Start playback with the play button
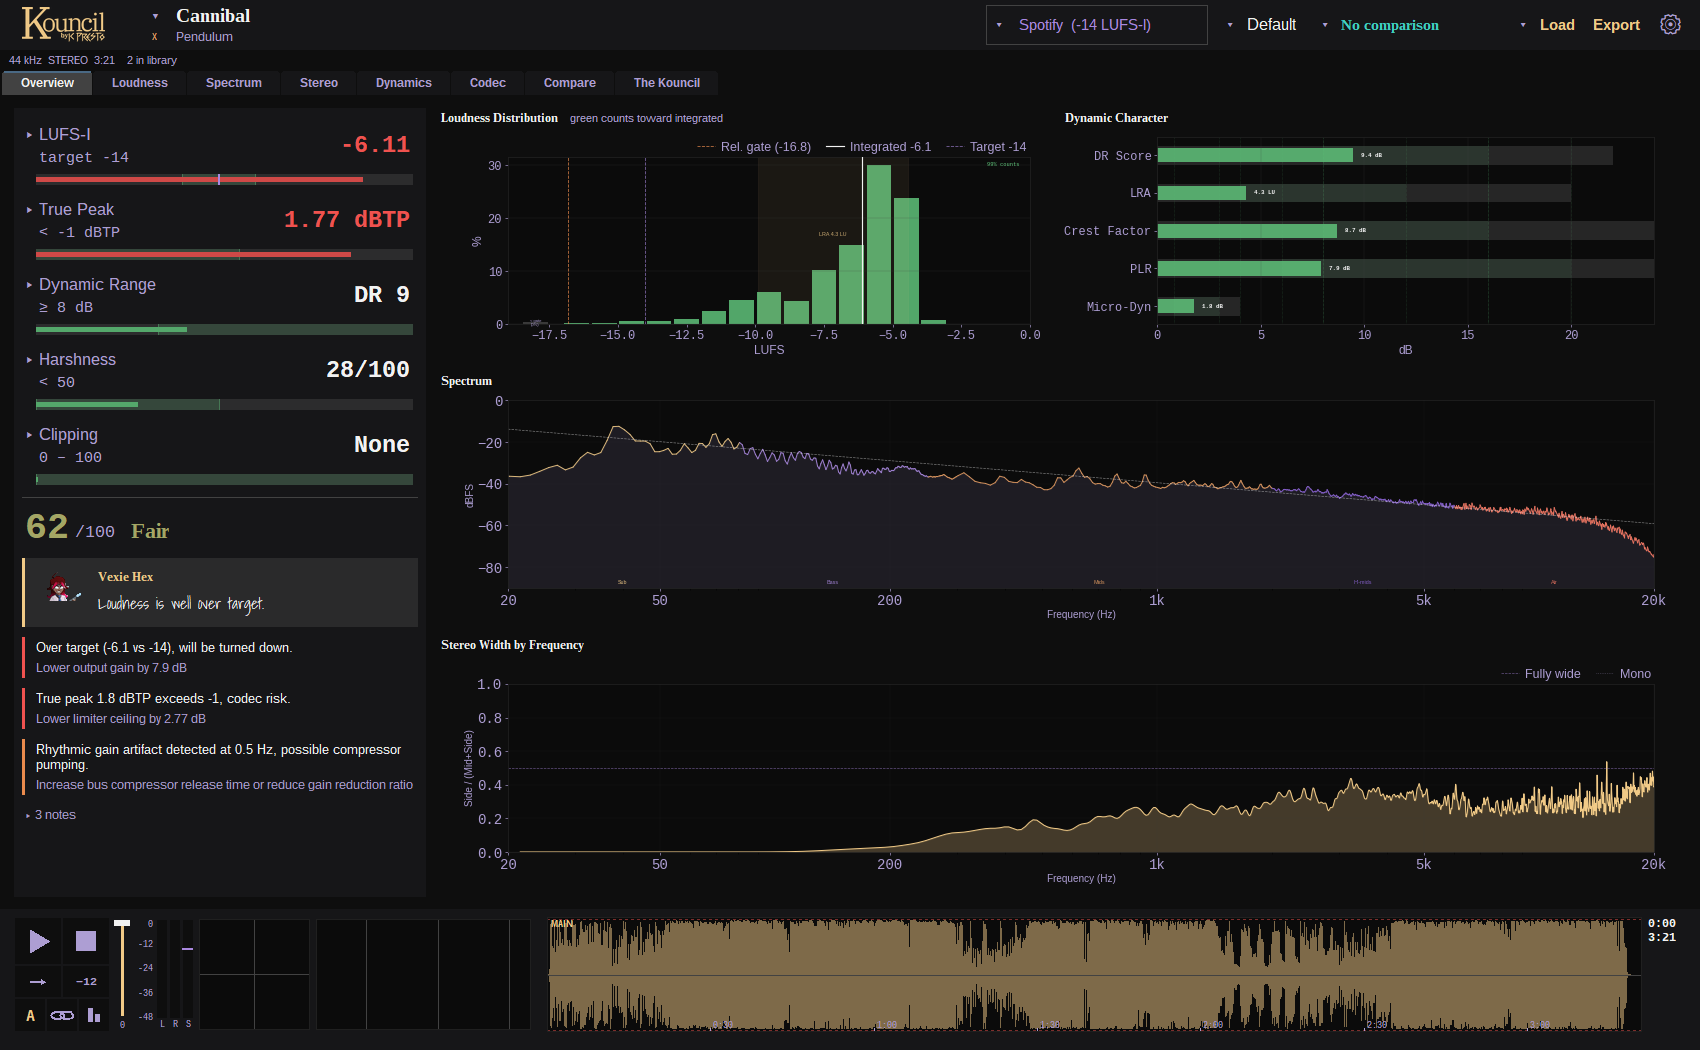Screen dimensions: 1700x1050 coord(39,941)
